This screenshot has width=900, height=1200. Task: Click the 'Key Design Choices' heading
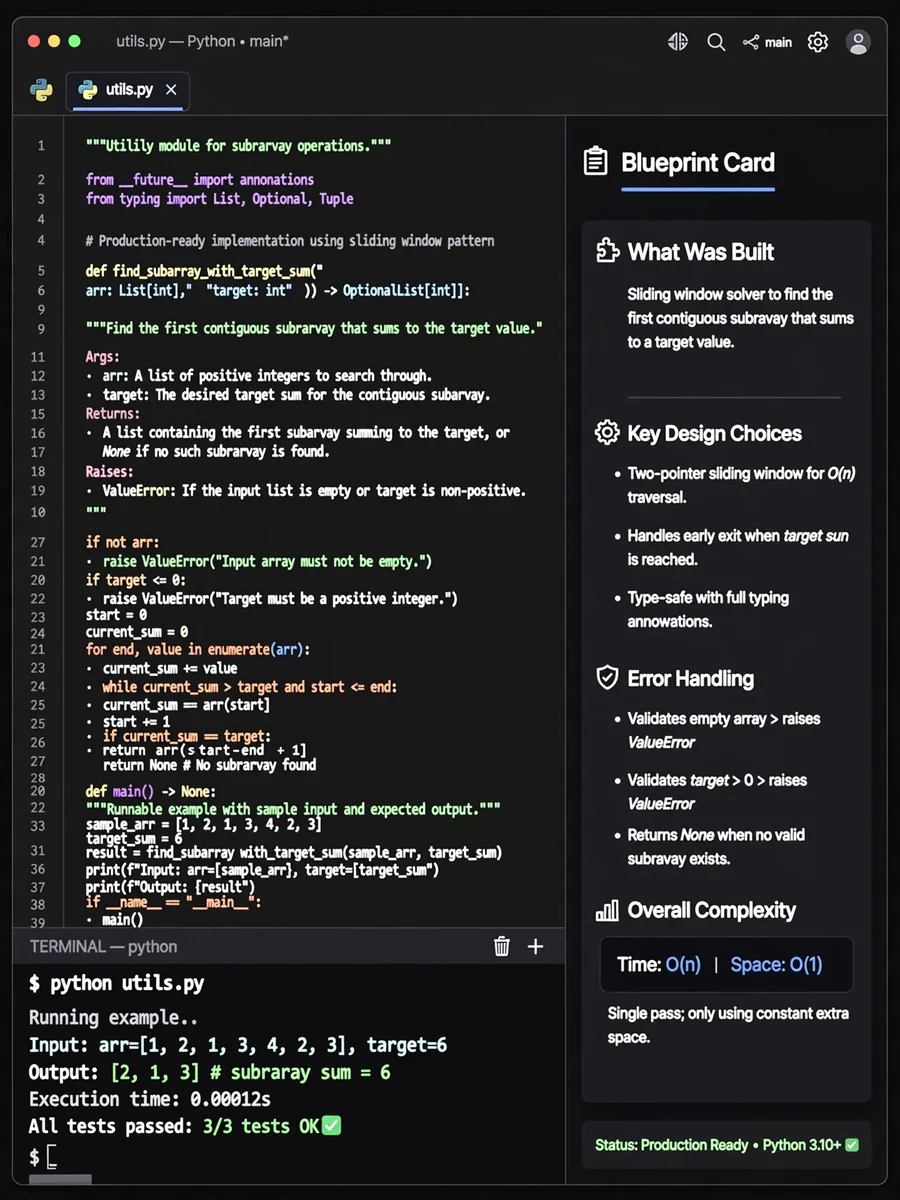[x=715, y=434]
